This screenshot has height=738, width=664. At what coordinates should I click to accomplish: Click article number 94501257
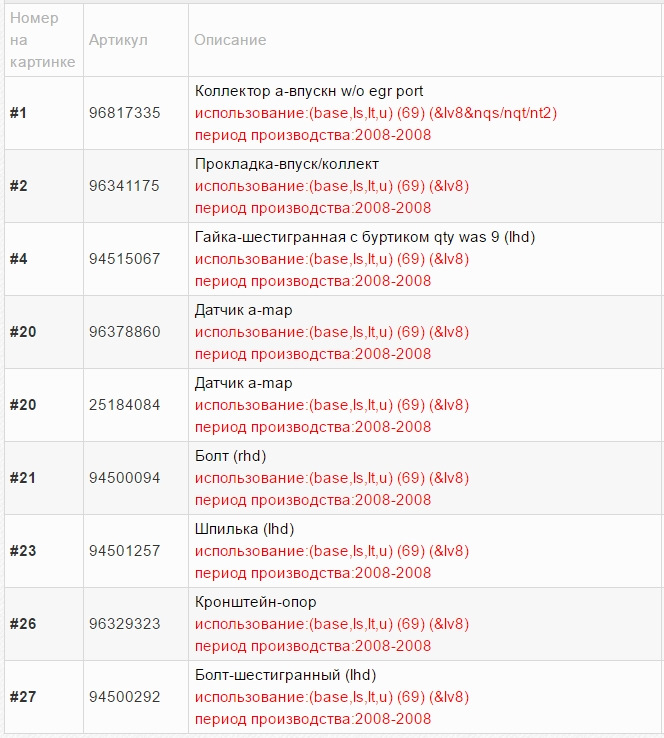pyautogui.click(x=124, y=551)
